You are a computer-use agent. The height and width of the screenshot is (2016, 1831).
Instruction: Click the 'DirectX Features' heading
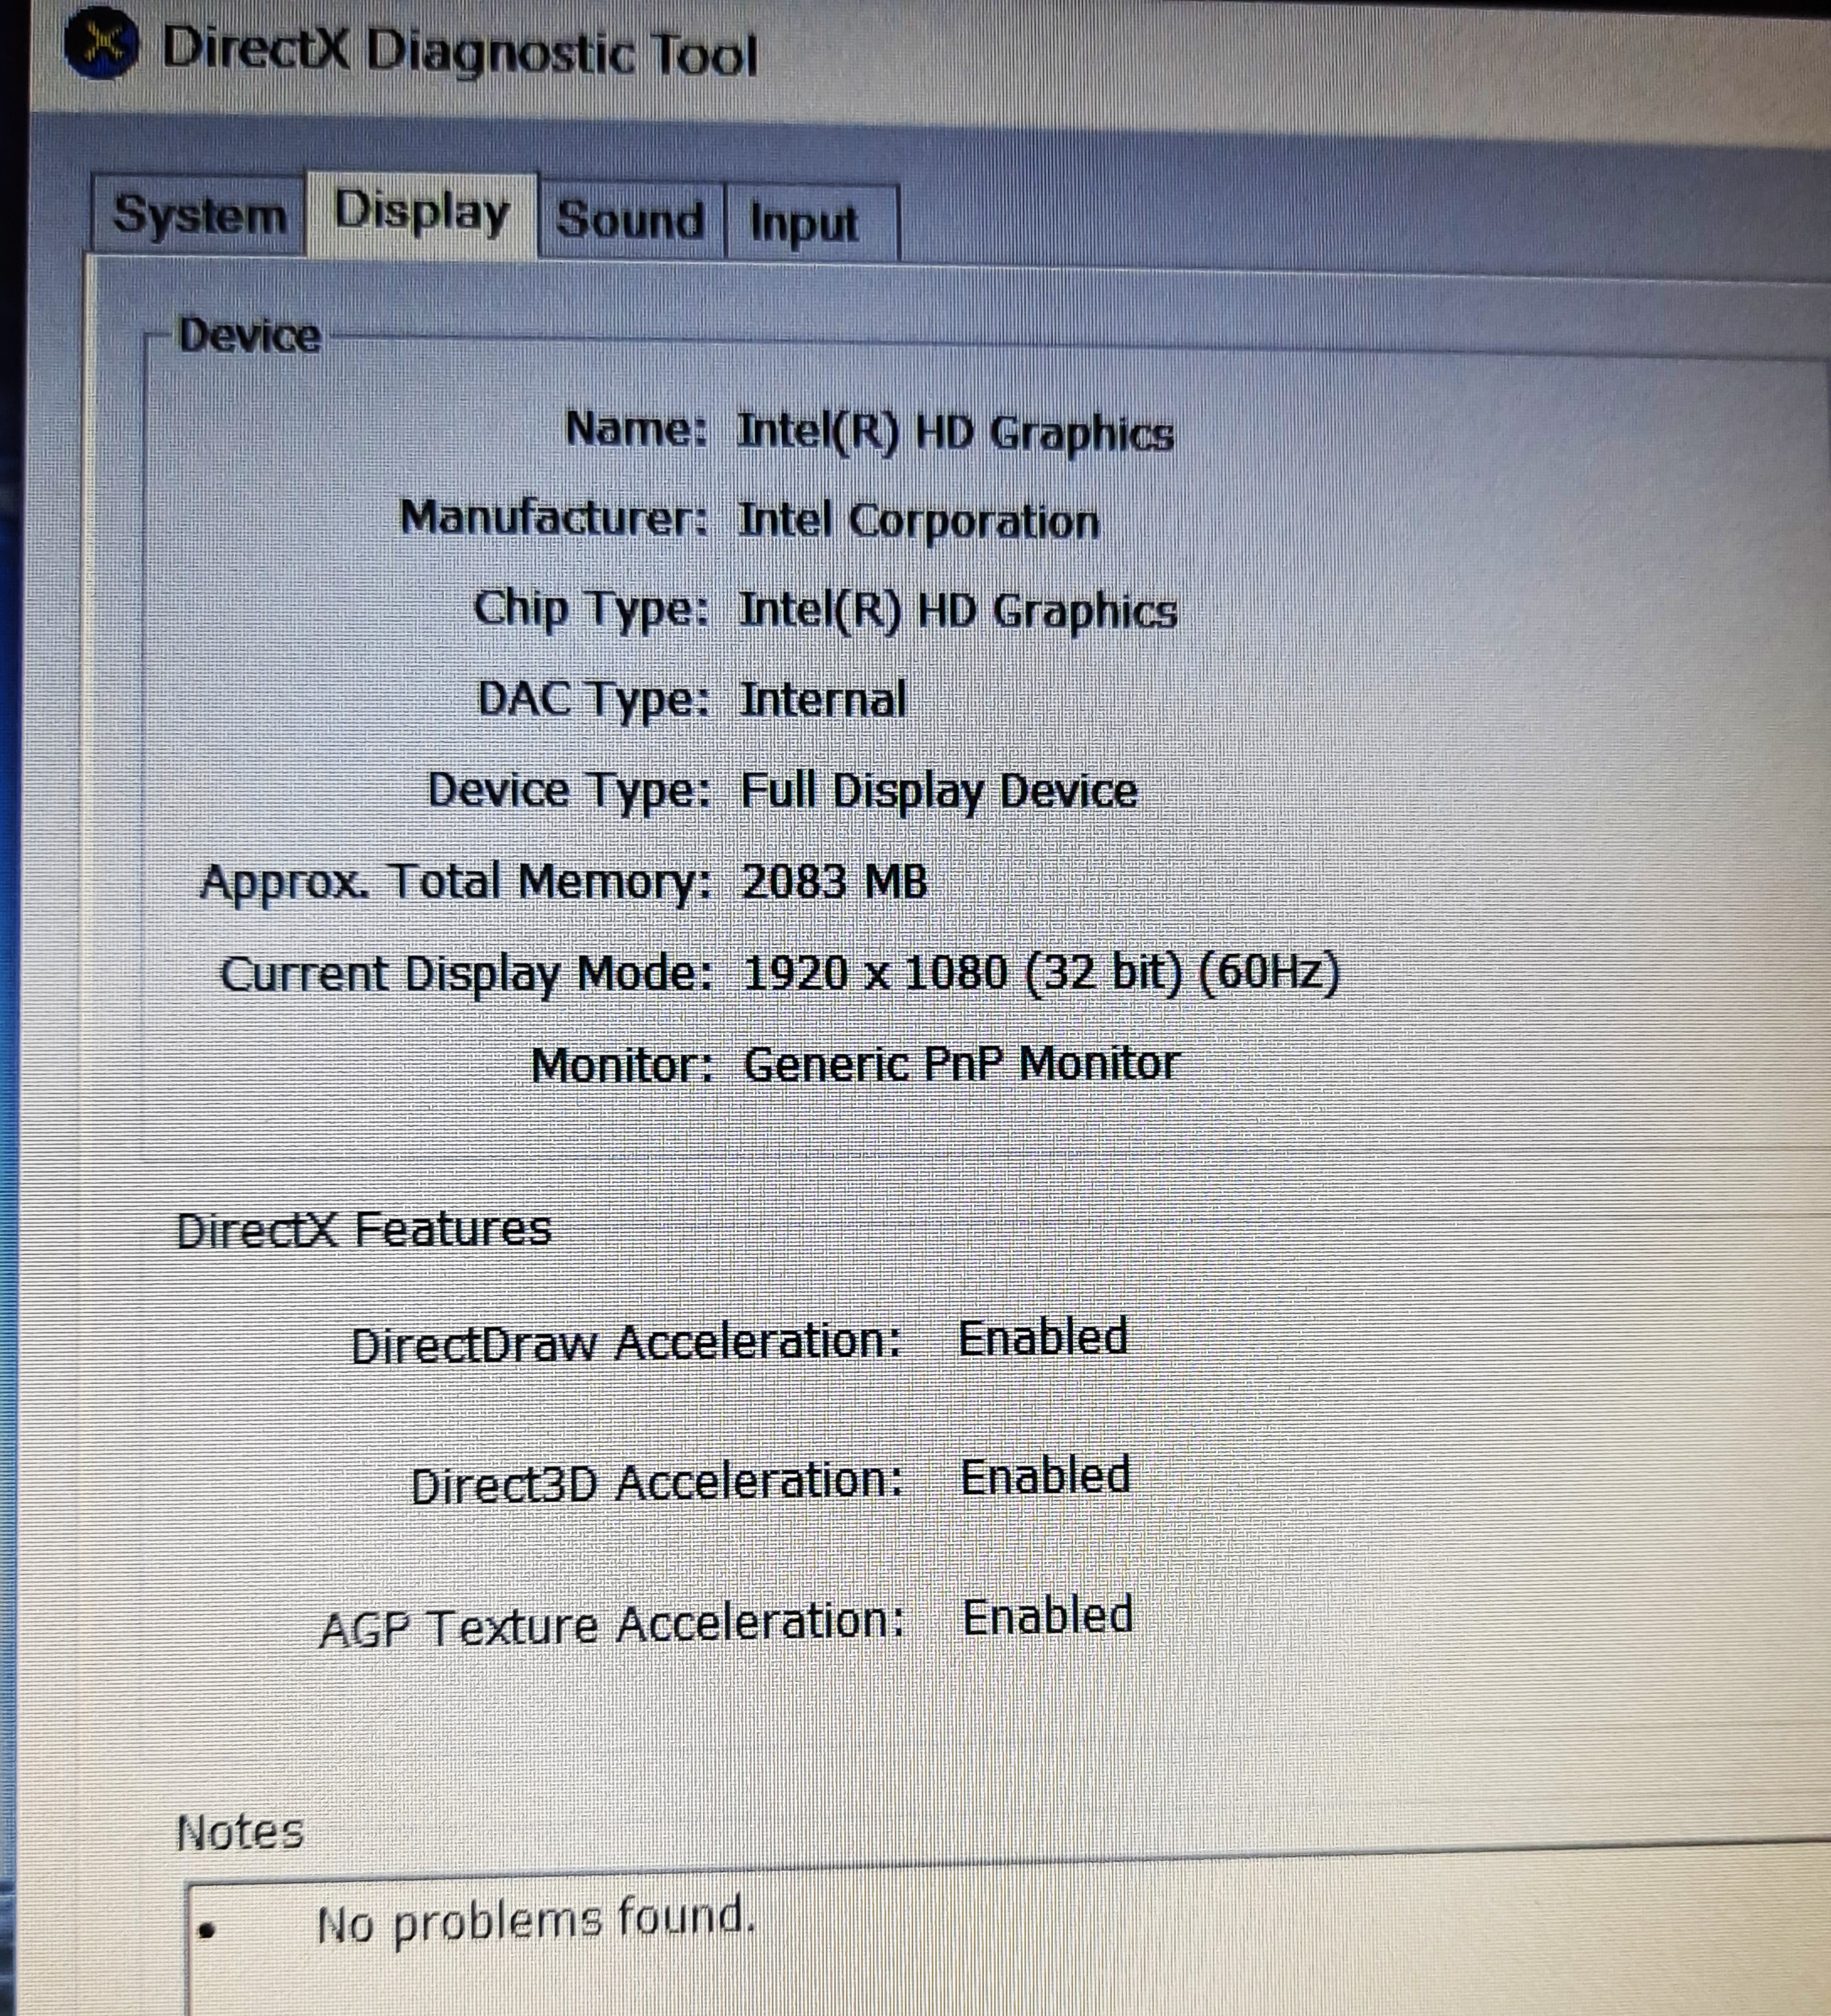[x=363, y=1228]
